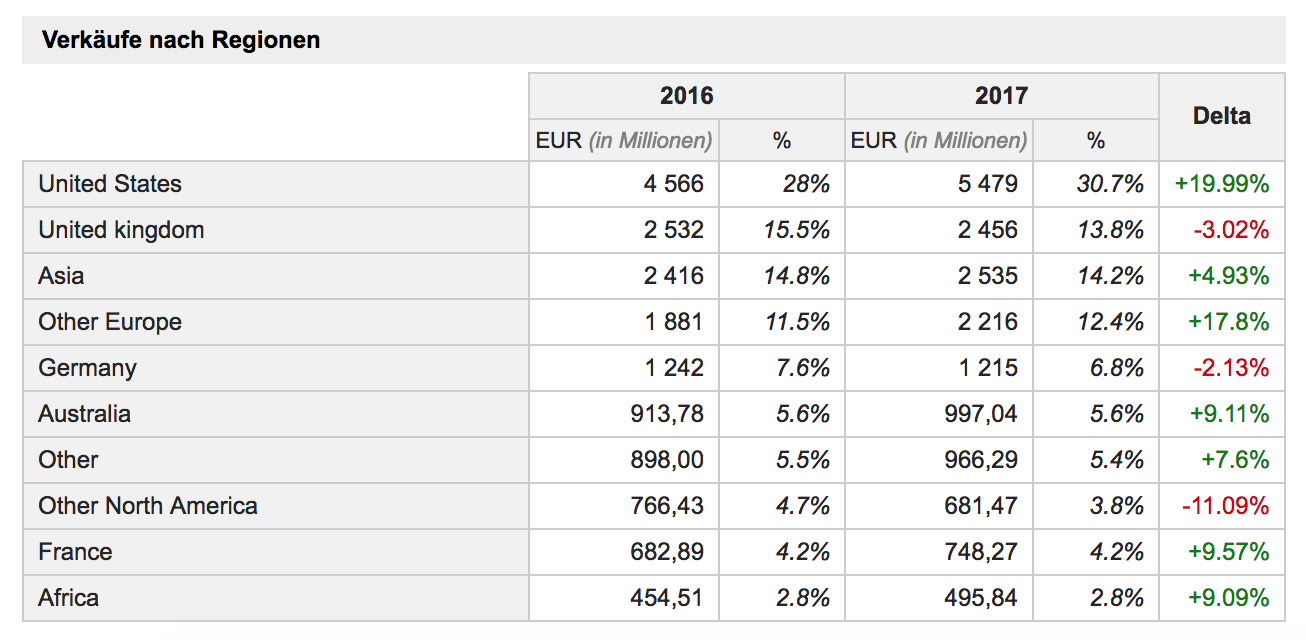Select the France row label

pyautogui.click(x=75, y=552)
